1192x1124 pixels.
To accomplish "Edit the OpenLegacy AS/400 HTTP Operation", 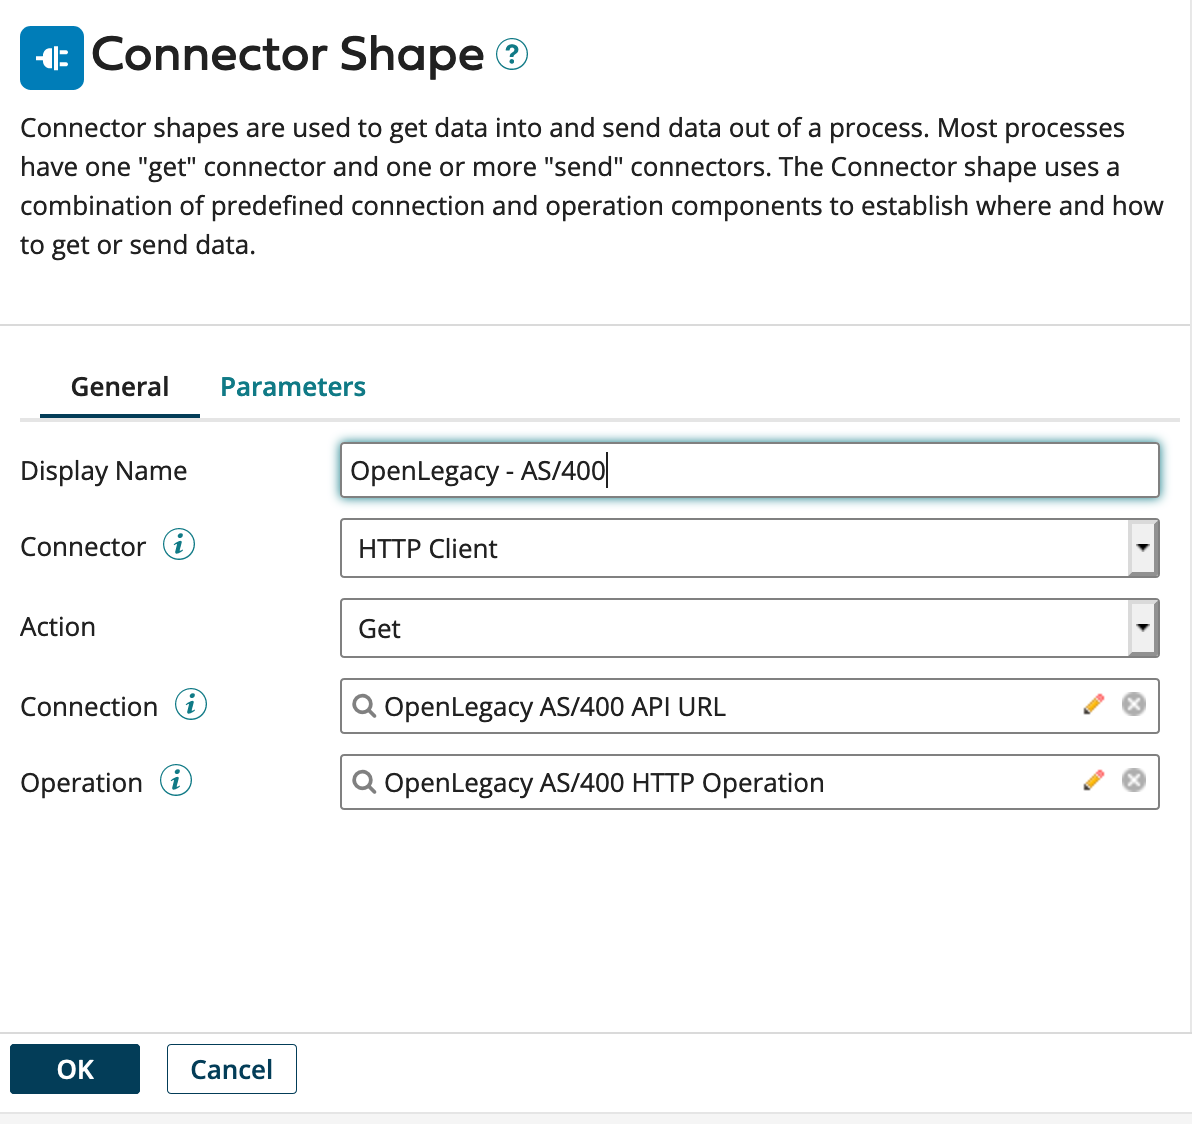I will (x=1095, y=781).
